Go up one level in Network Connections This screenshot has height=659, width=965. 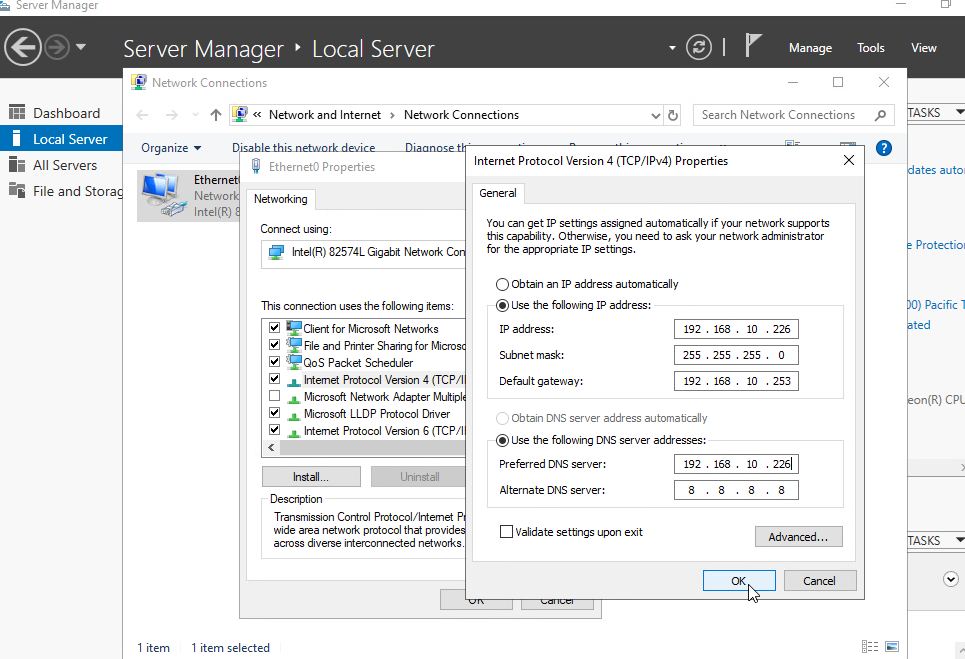[x=215, y=114]
